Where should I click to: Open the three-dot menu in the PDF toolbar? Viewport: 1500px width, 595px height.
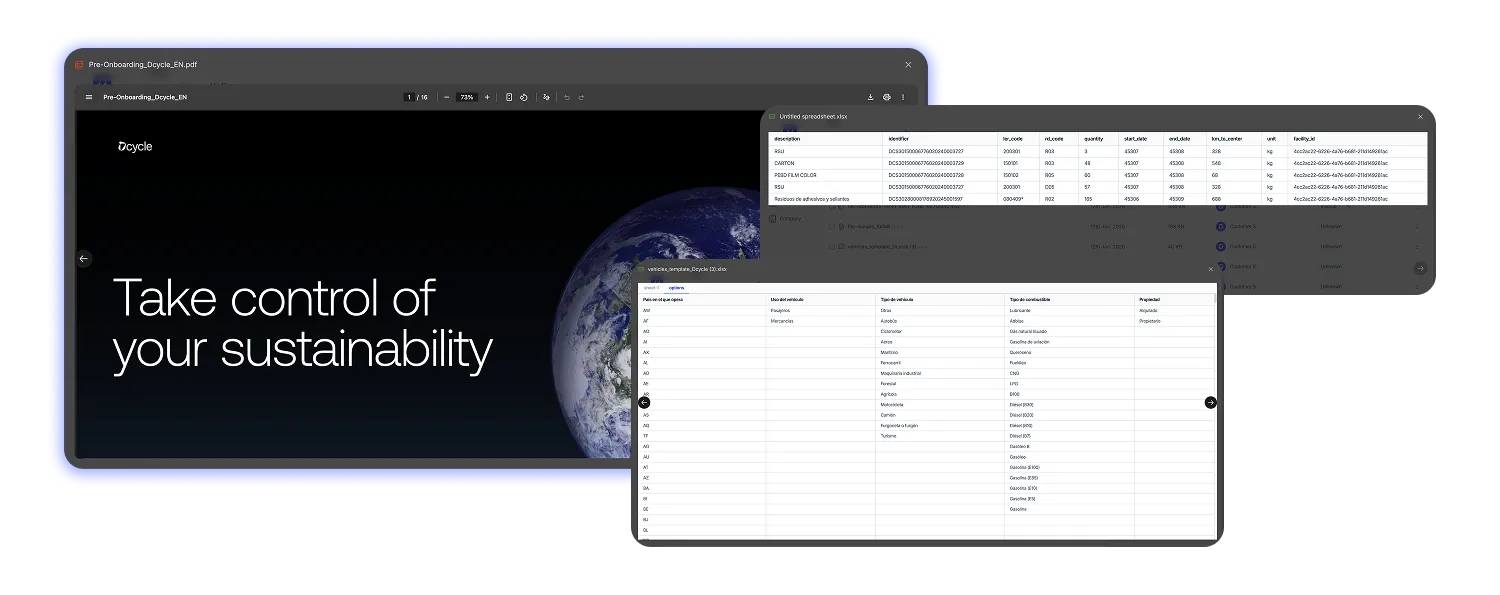pyautogui.click(x=903, y=97)
